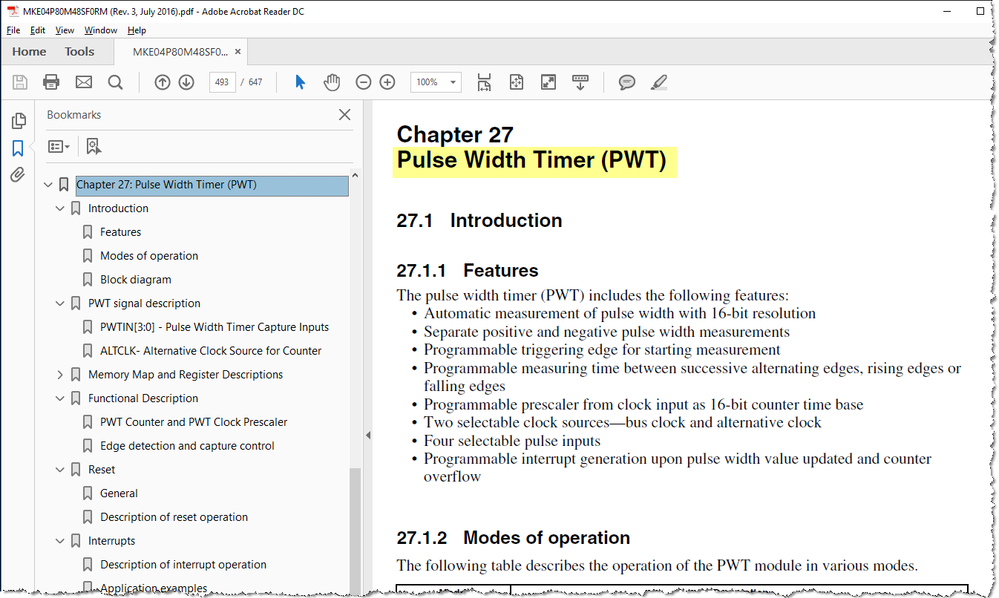Collapse the Functional Description branch
This screenshot has height=598, width=999.
60,398
